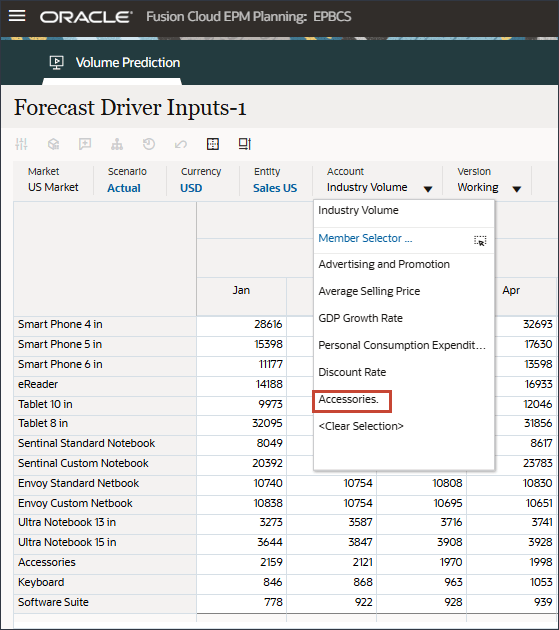
Task: Select the Tablet 10 in row
Action: coord(105,405)
